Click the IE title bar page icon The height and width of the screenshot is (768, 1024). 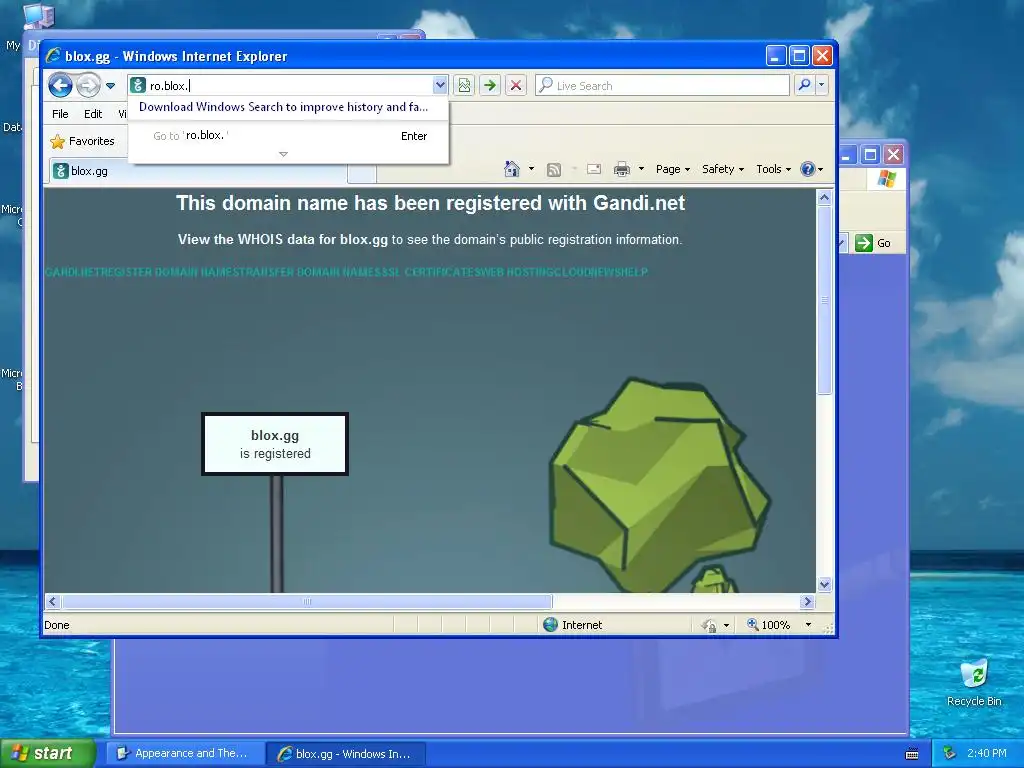[x=53, y=56]
